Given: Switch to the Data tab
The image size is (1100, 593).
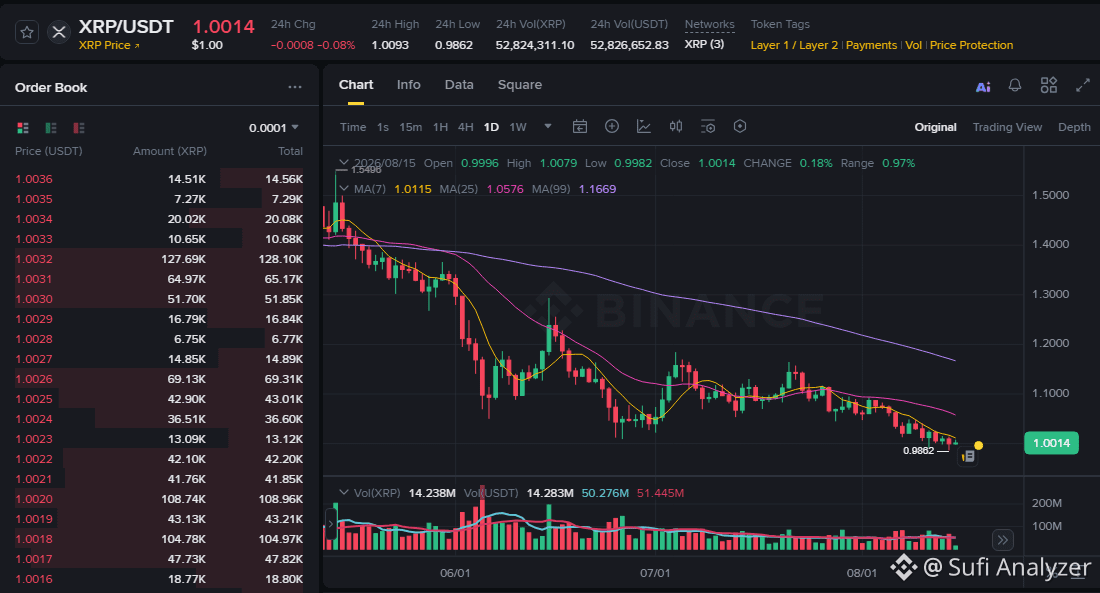Looking at the screenshot, I should tap(459, 85).
